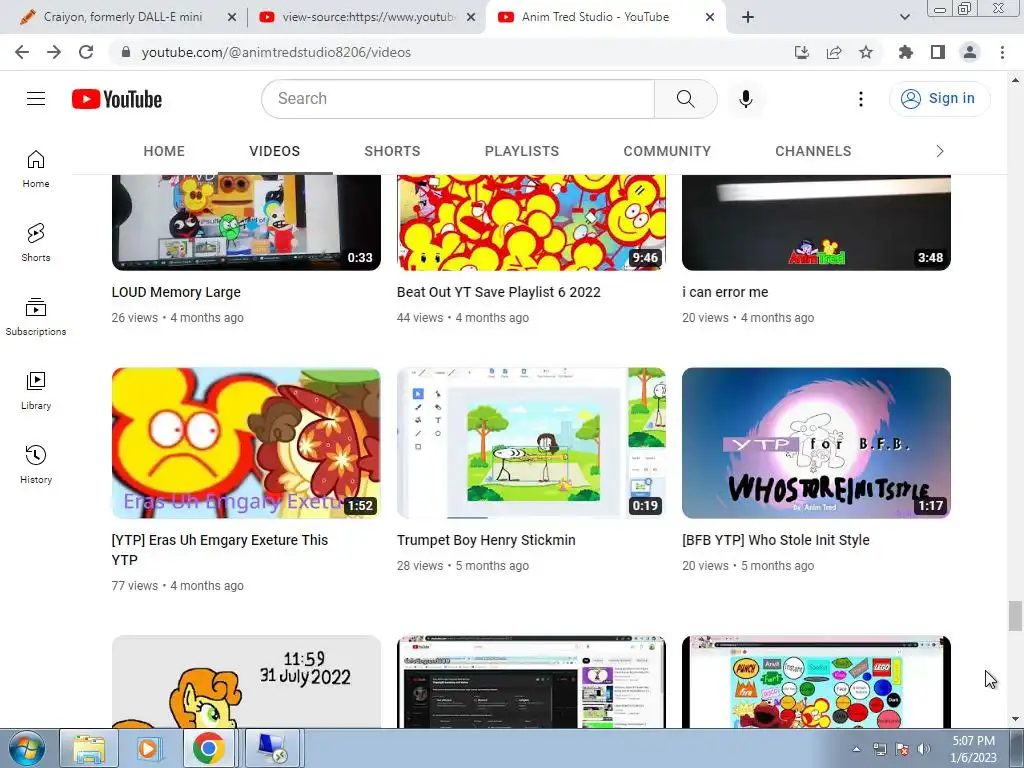Open Shorts in sidebar
The height and width of the screenshot is (768, 1024).
36,242
